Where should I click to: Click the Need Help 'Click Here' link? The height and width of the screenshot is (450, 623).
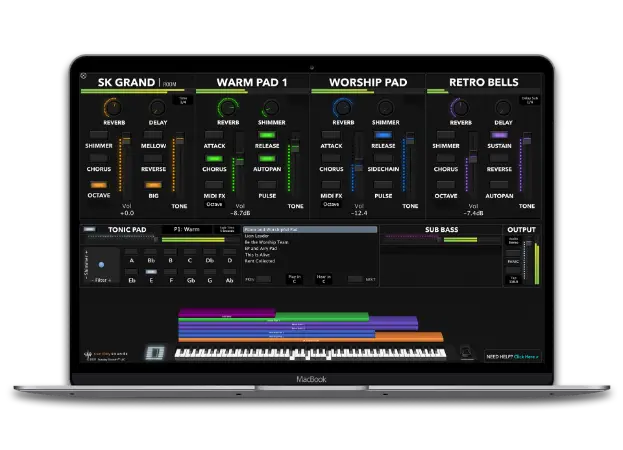coord(526,355)
